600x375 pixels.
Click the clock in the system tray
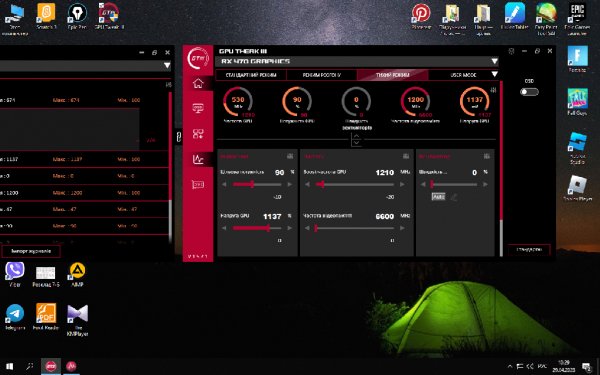coord(563,366)
